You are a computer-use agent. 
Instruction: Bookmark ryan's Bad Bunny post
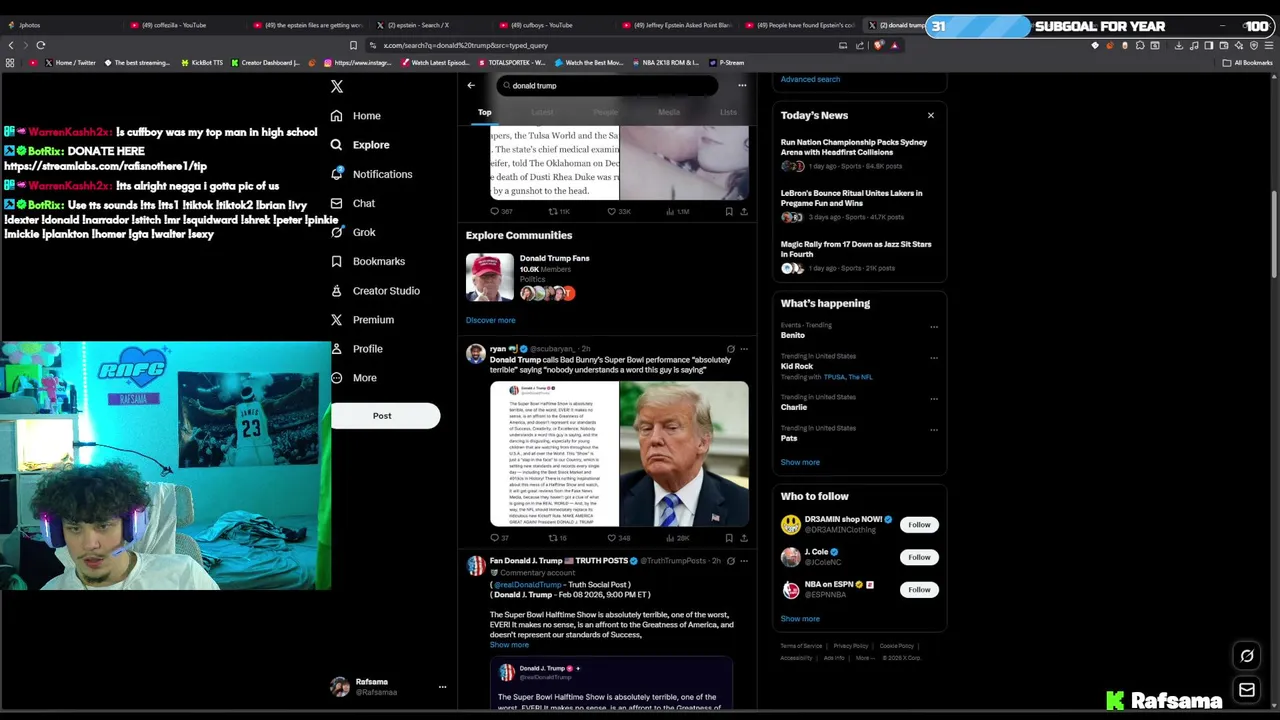(x=729, y=538)
